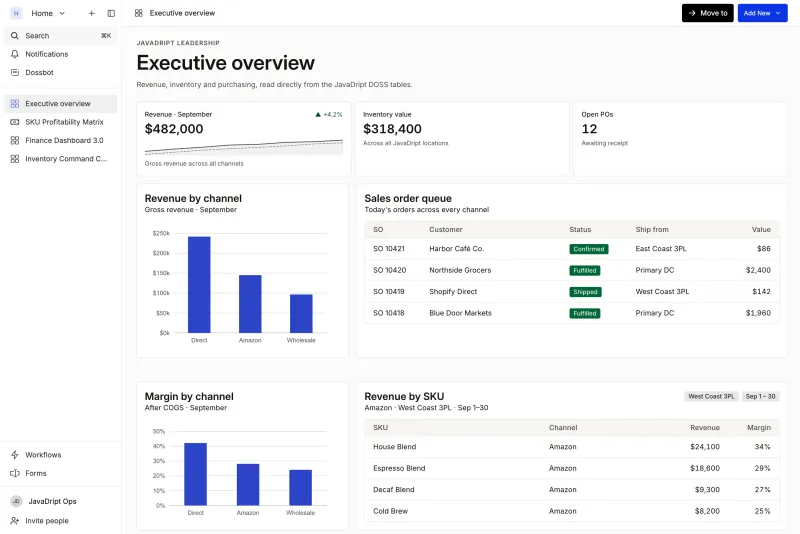800x534 pixels.
Task: Open Workflows in sidebar
Action: 61,455
